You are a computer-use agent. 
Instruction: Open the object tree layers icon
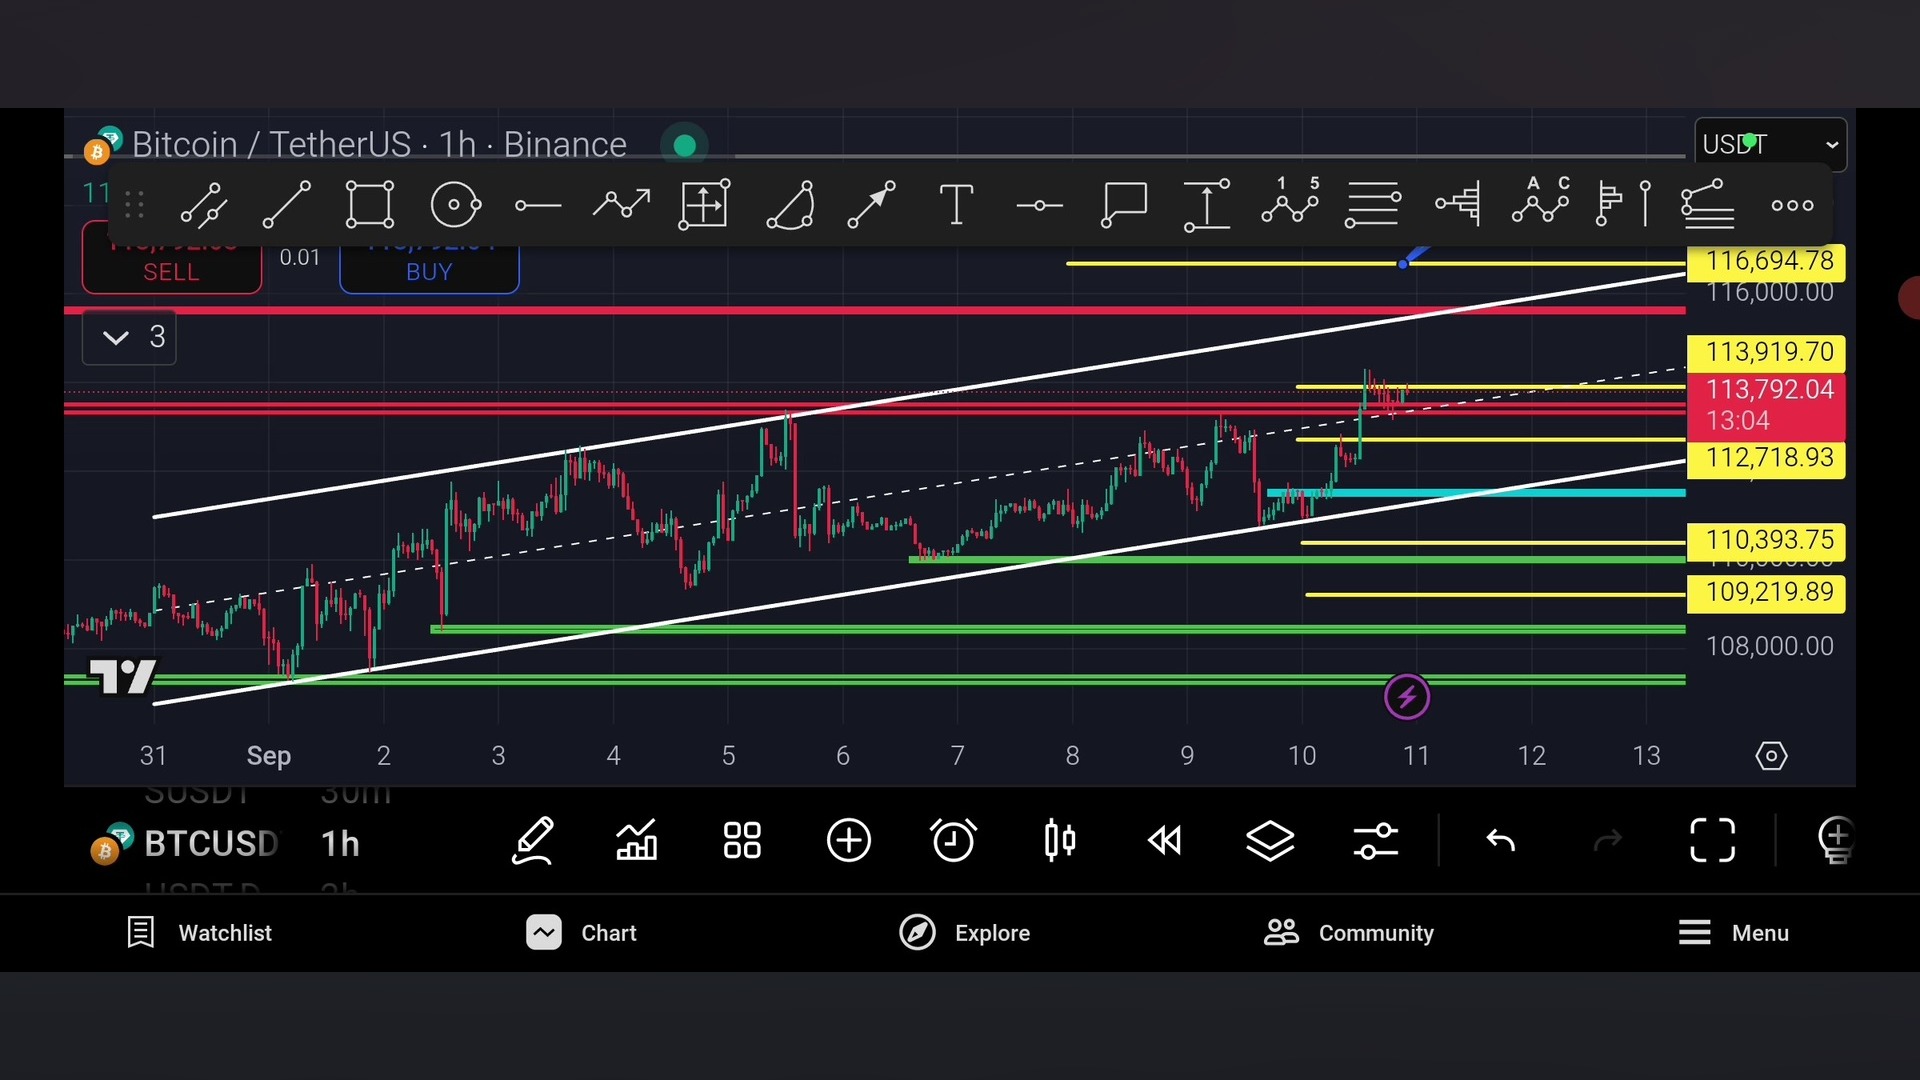[1270, 840]
